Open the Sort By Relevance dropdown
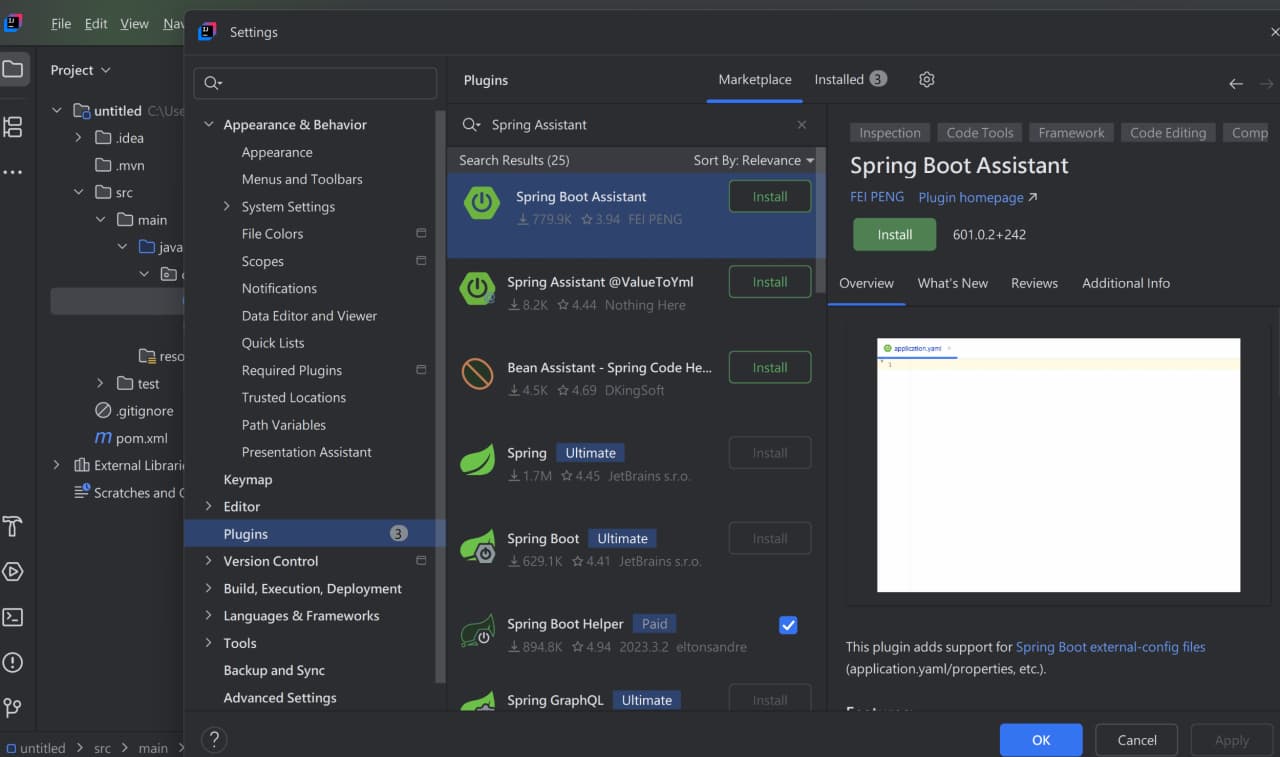Viewport: 1280px width, 757px height. tap(754, 160)
